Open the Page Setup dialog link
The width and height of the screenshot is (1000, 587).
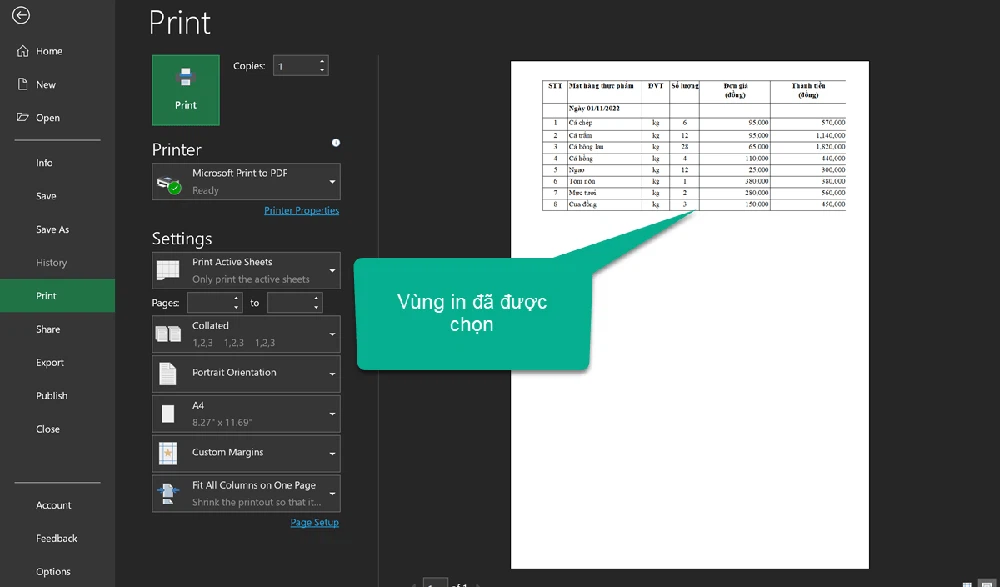(314, 522)
